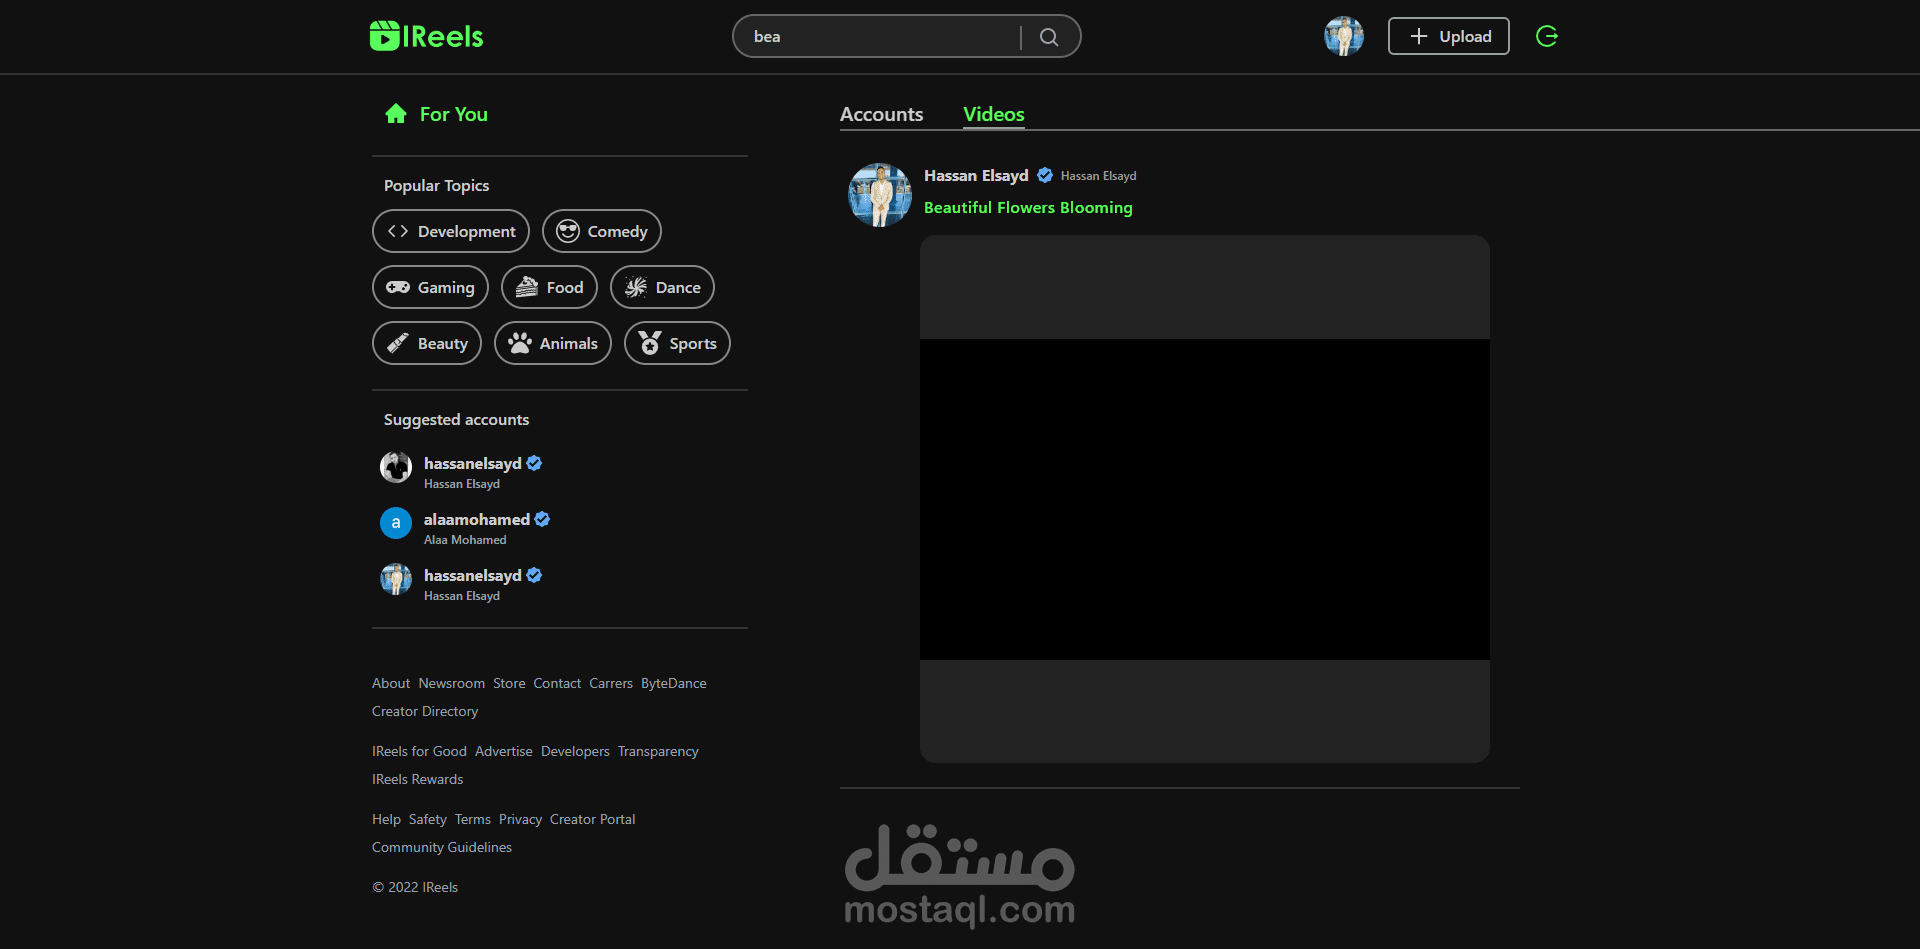Browse the Animals topic
This screenshot has height=949, width=1920.
point(553,343)
